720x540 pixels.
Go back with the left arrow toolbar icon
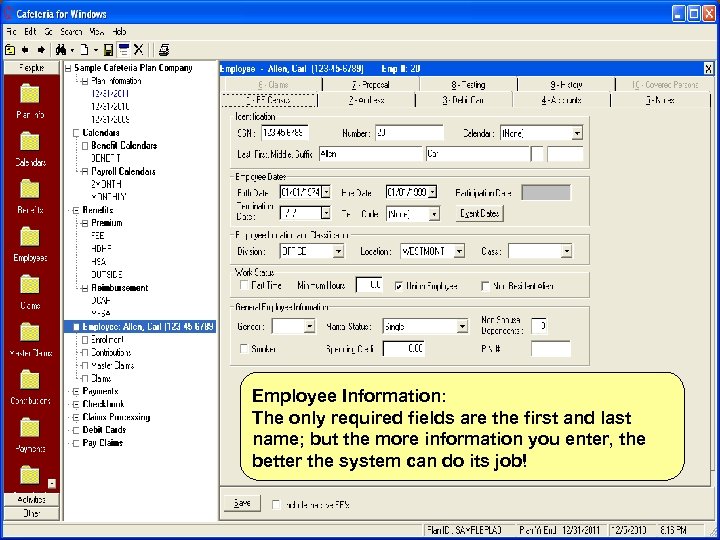[x=25, y=50]
